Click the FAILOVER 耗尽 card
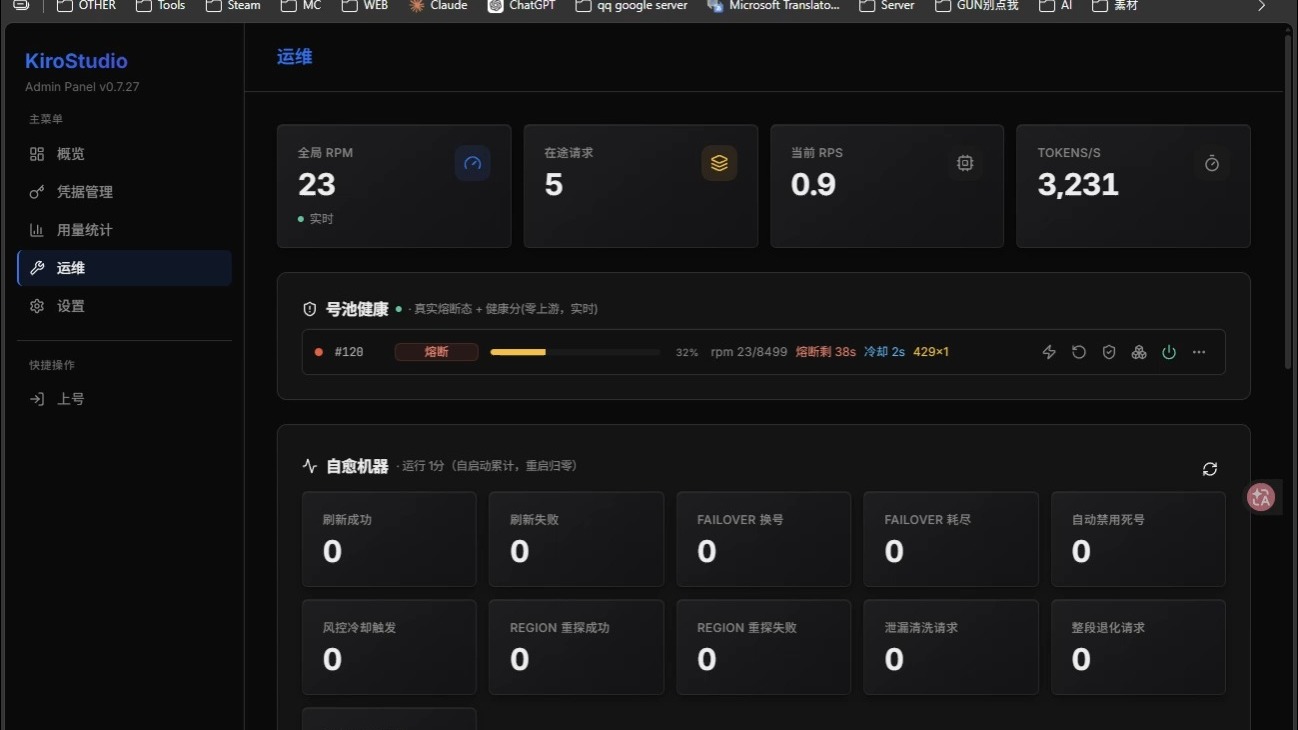Screen dimensions: 1298x730 tap(951, 539)
